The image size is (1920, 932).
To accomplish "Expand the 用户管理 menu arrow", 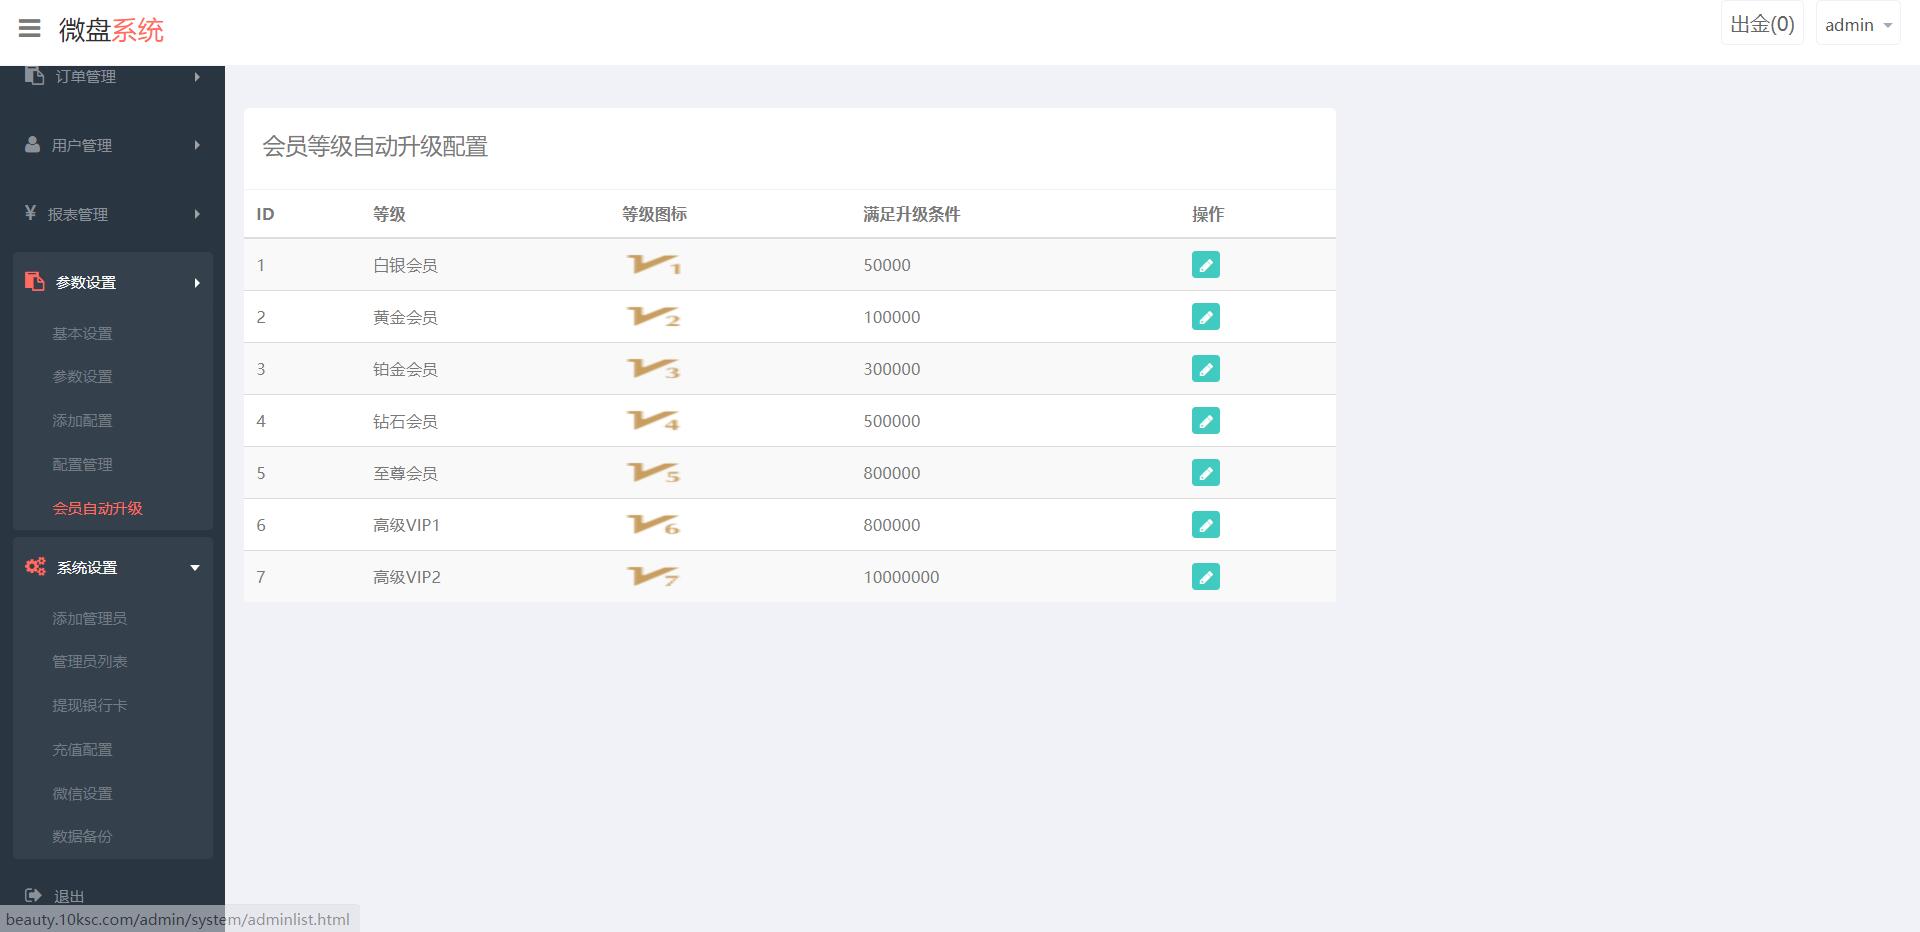I will (197, 145).
